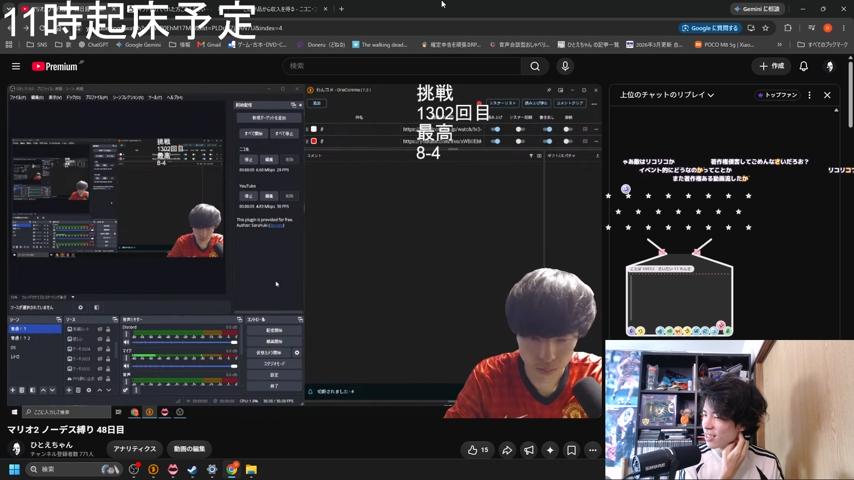
Task: Click the Gemini に相談 button
Action: [x=757, y=9]
